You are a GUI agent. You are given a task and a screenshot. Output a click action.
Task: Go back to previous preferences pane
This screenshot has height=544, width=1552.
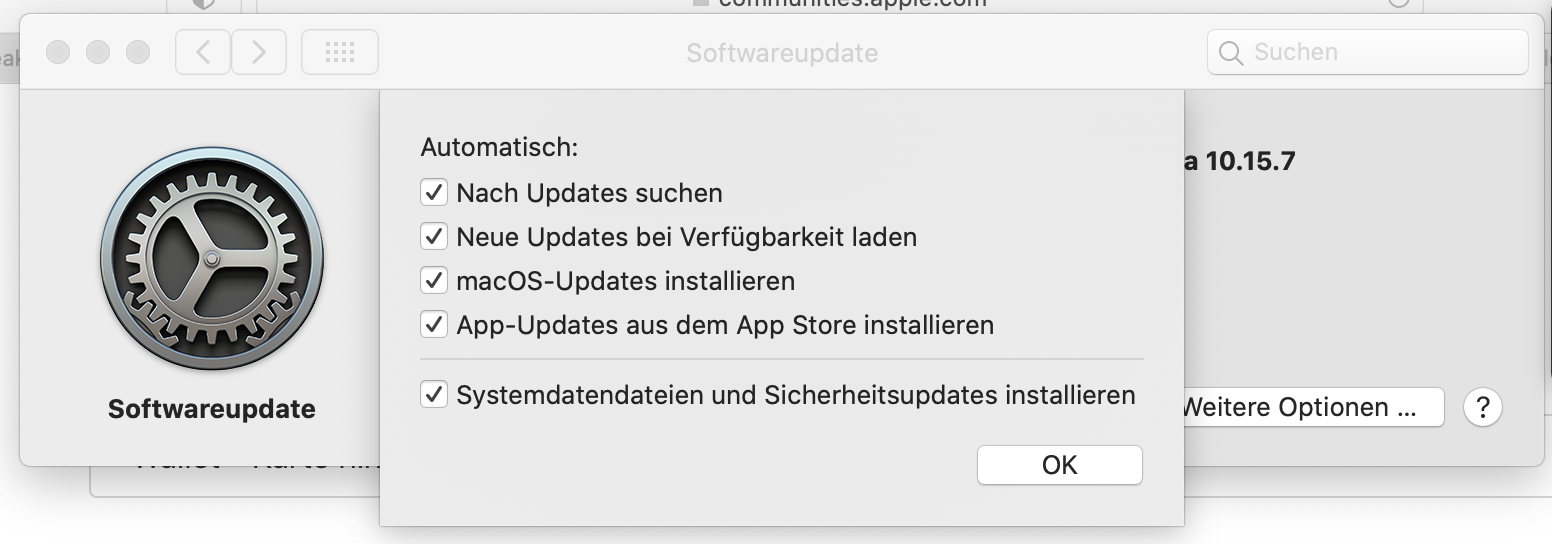click(203, 52)
